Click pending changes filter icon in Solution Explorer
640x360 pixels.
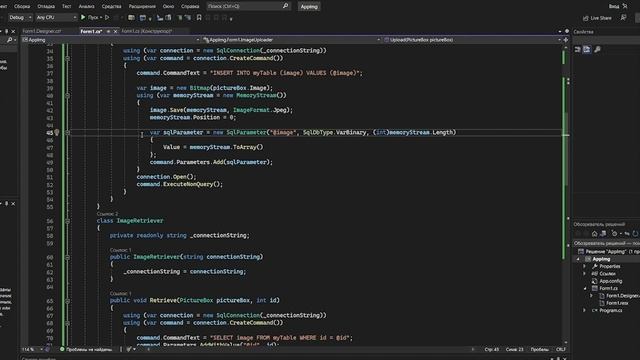[x=615, y=233]
